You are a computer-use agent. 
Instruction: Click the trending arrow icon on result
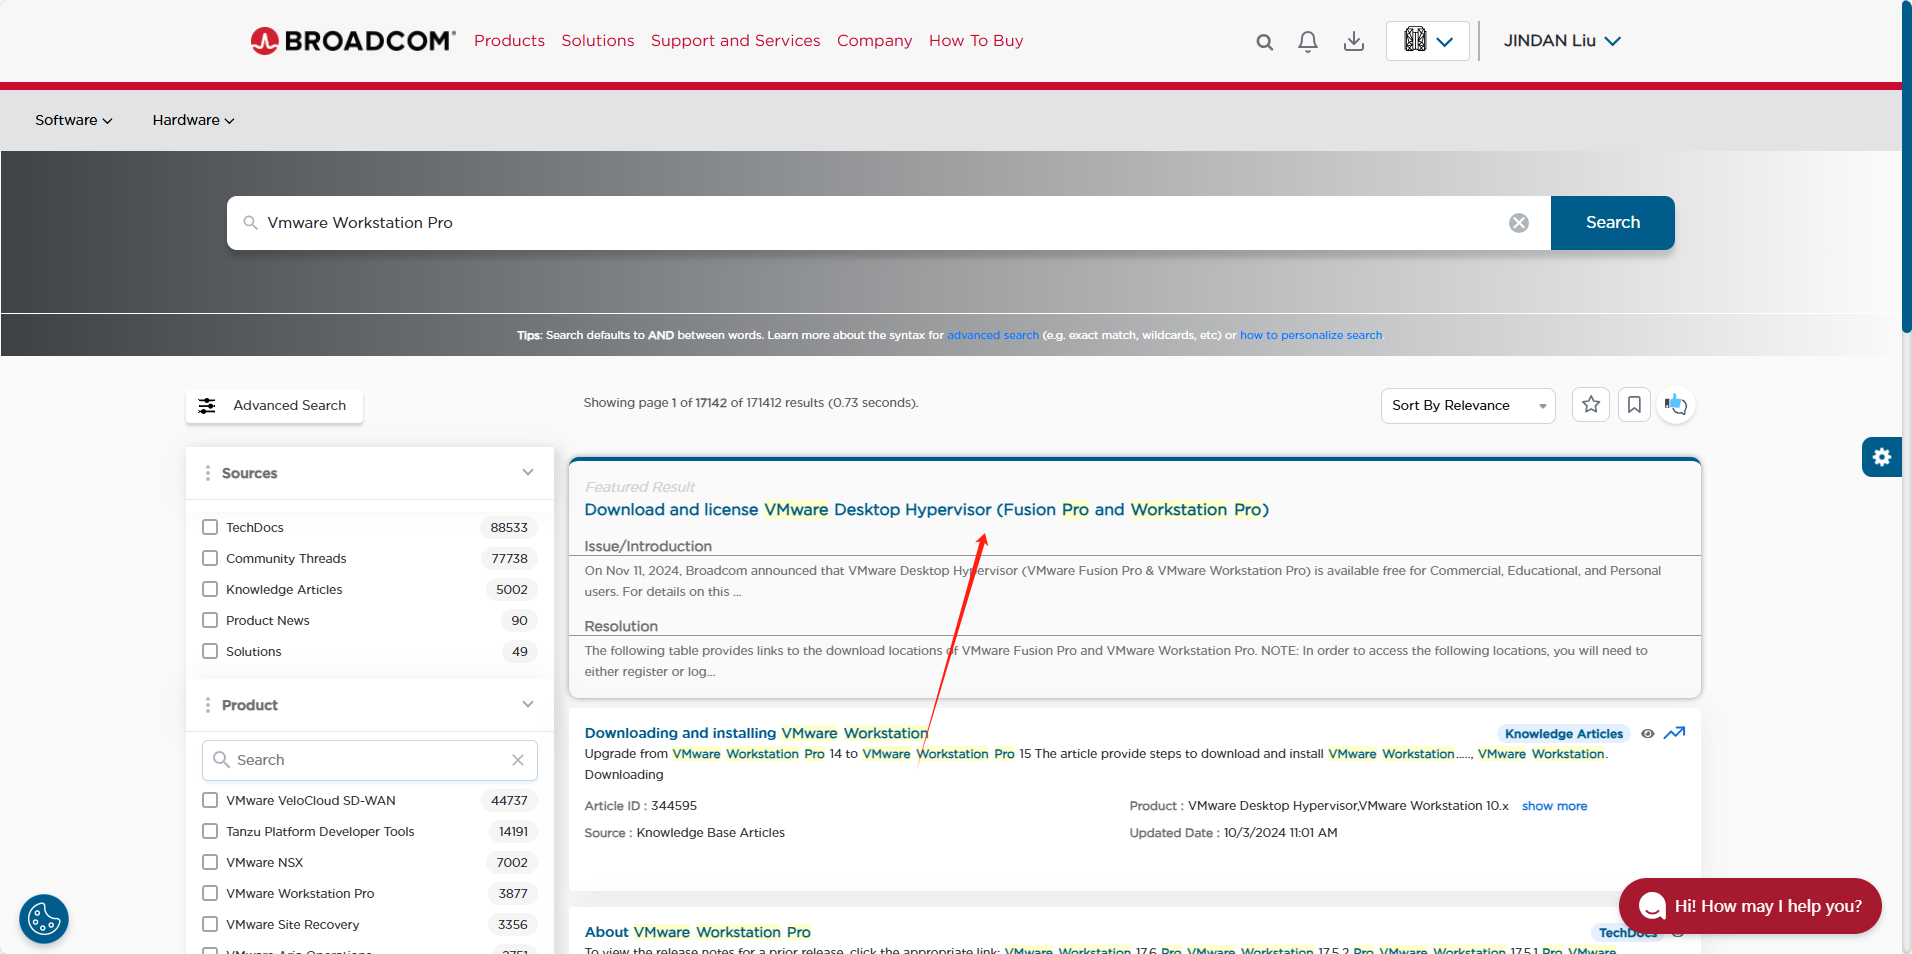pyautogui.click(x=1675, y=733)
